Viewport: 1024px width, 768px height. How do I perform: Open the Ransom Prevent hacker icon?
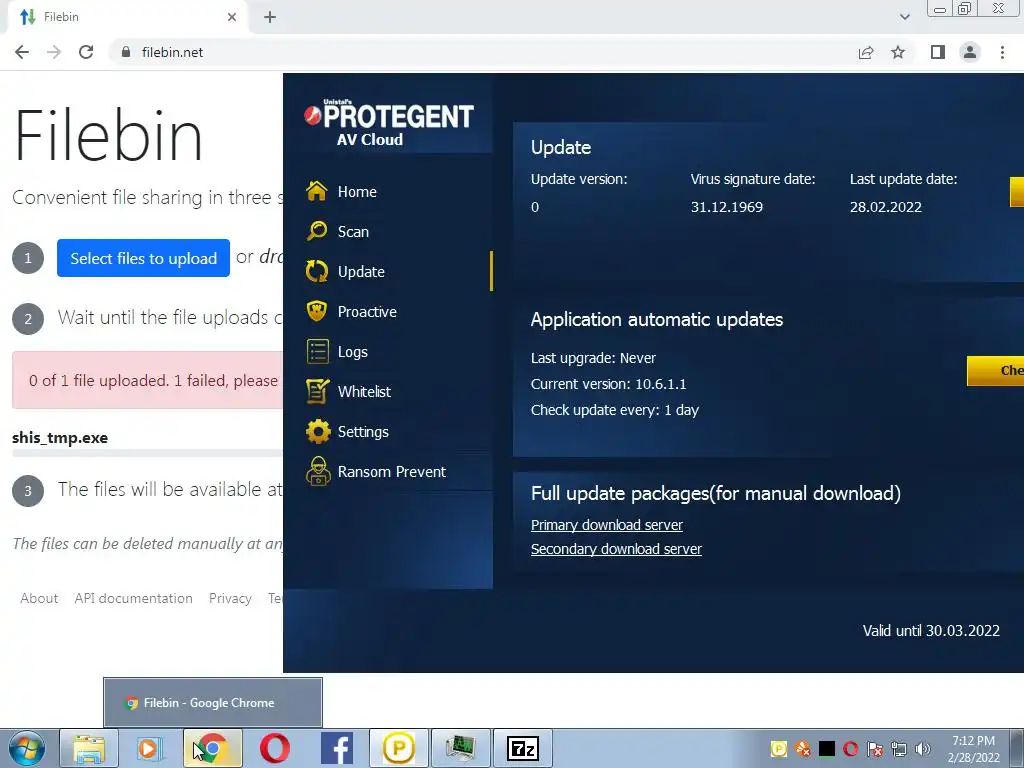(318, 472)
